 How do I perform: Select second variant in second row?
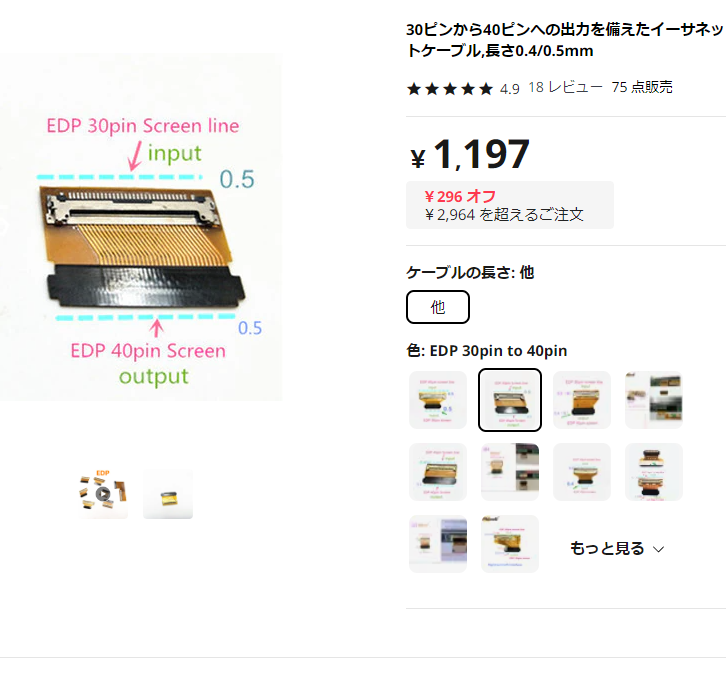point(510,472)
